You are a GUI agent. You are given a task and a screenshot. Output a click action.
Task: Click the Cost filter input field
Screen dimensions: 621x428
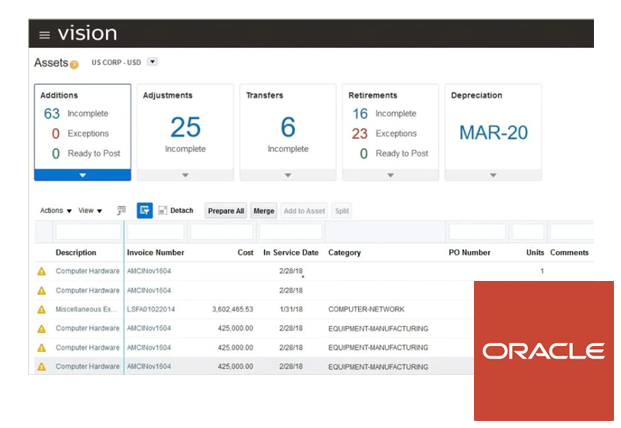(222, 232)
